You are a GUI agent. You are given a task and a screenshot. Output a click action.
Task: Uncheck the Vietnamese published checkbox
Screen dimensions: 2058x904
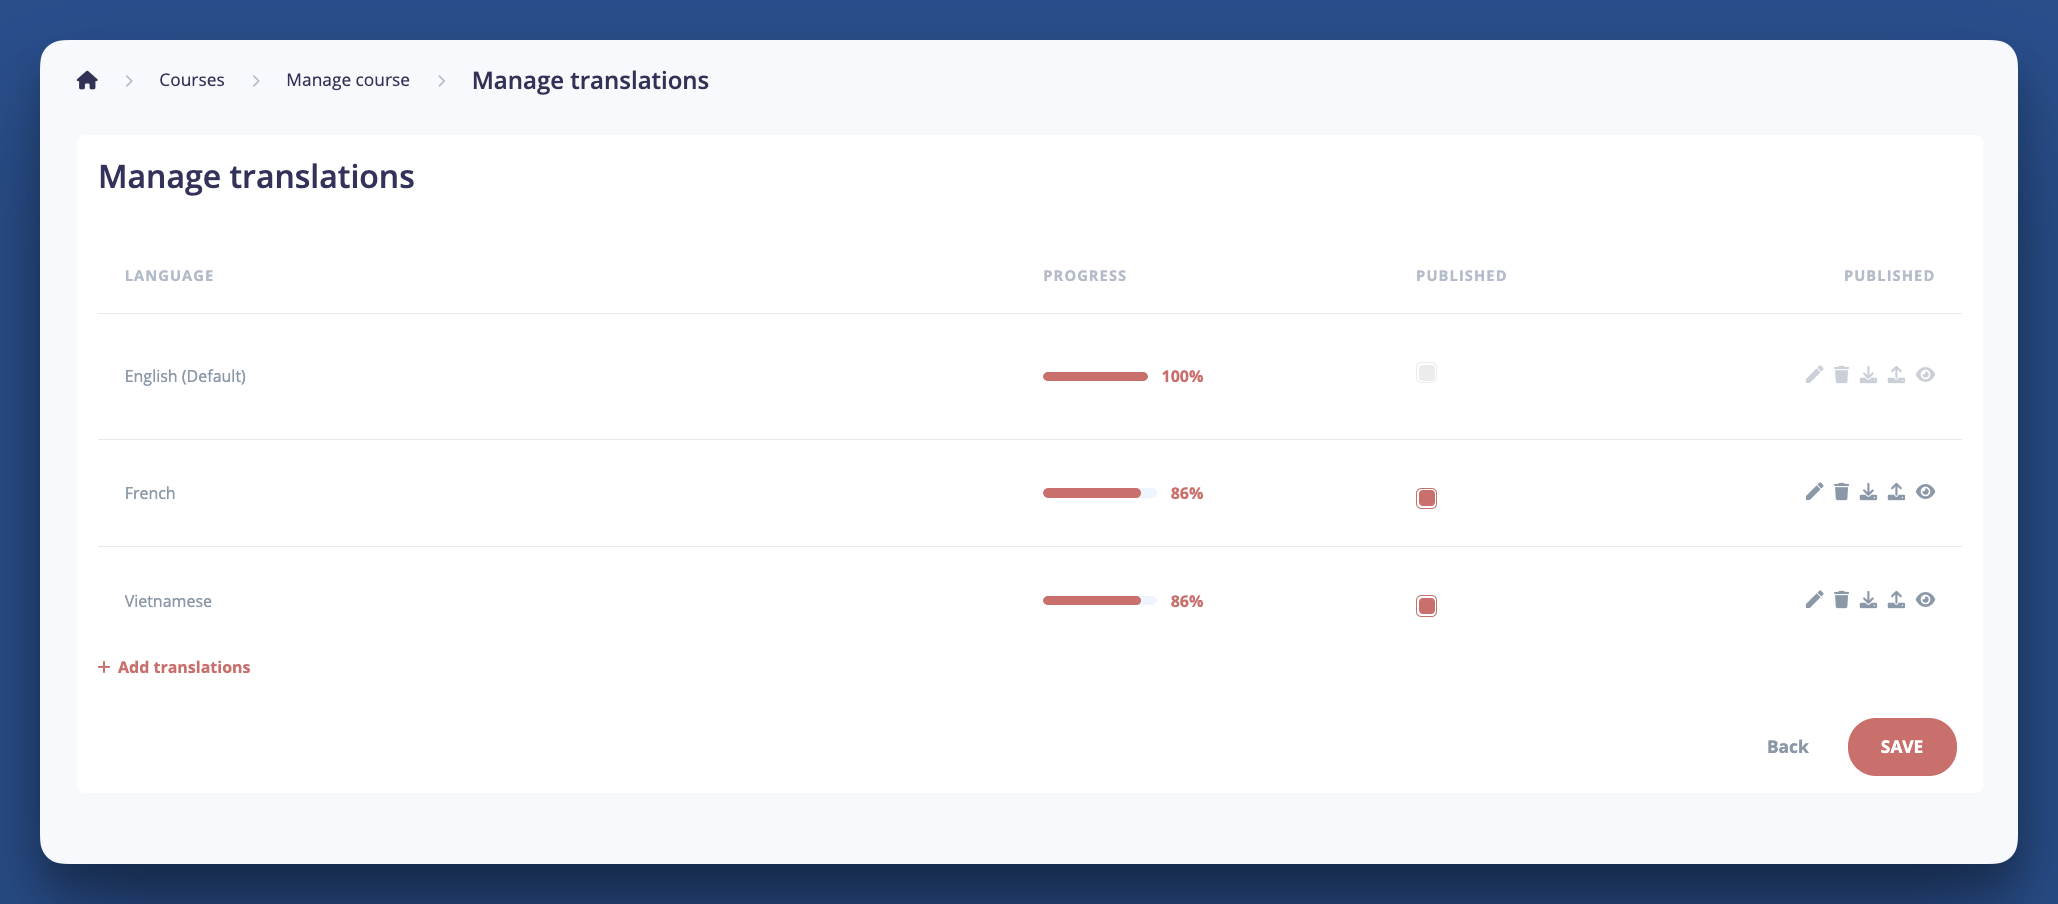coord(1426,606)
